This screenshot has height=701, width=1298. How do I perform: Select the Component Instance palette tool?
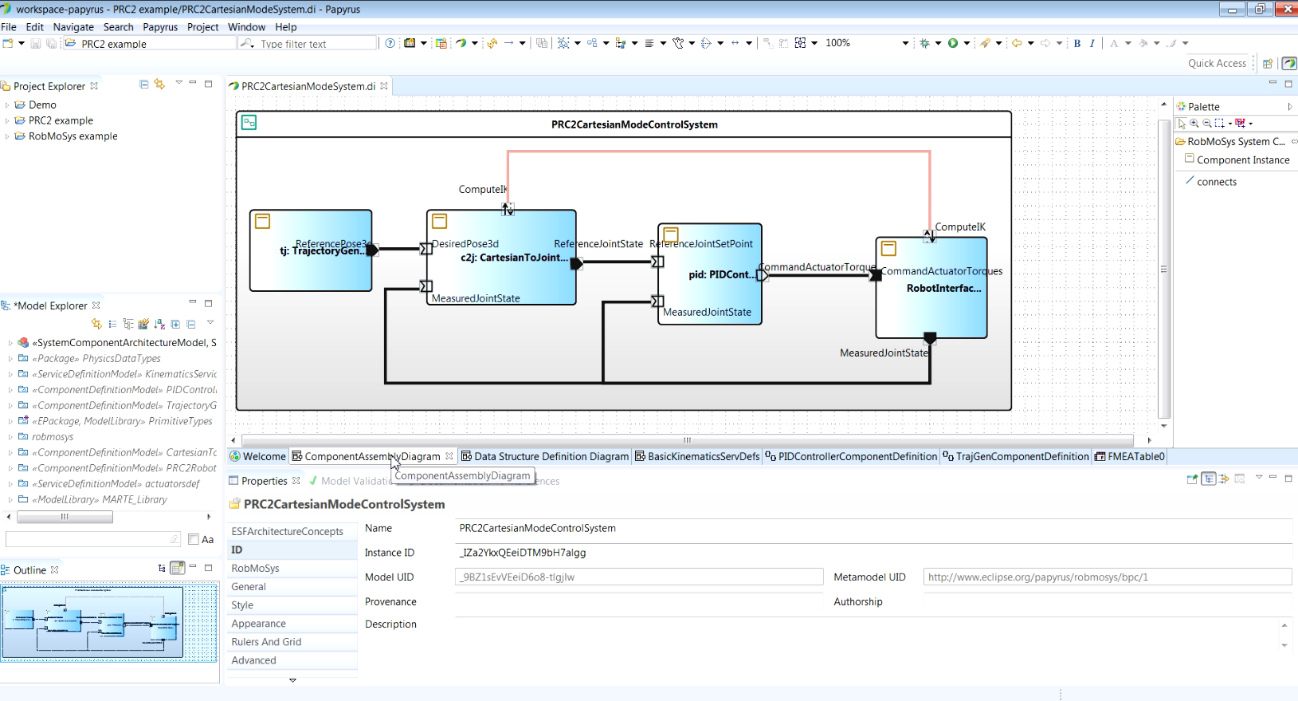pos(1242,160)
